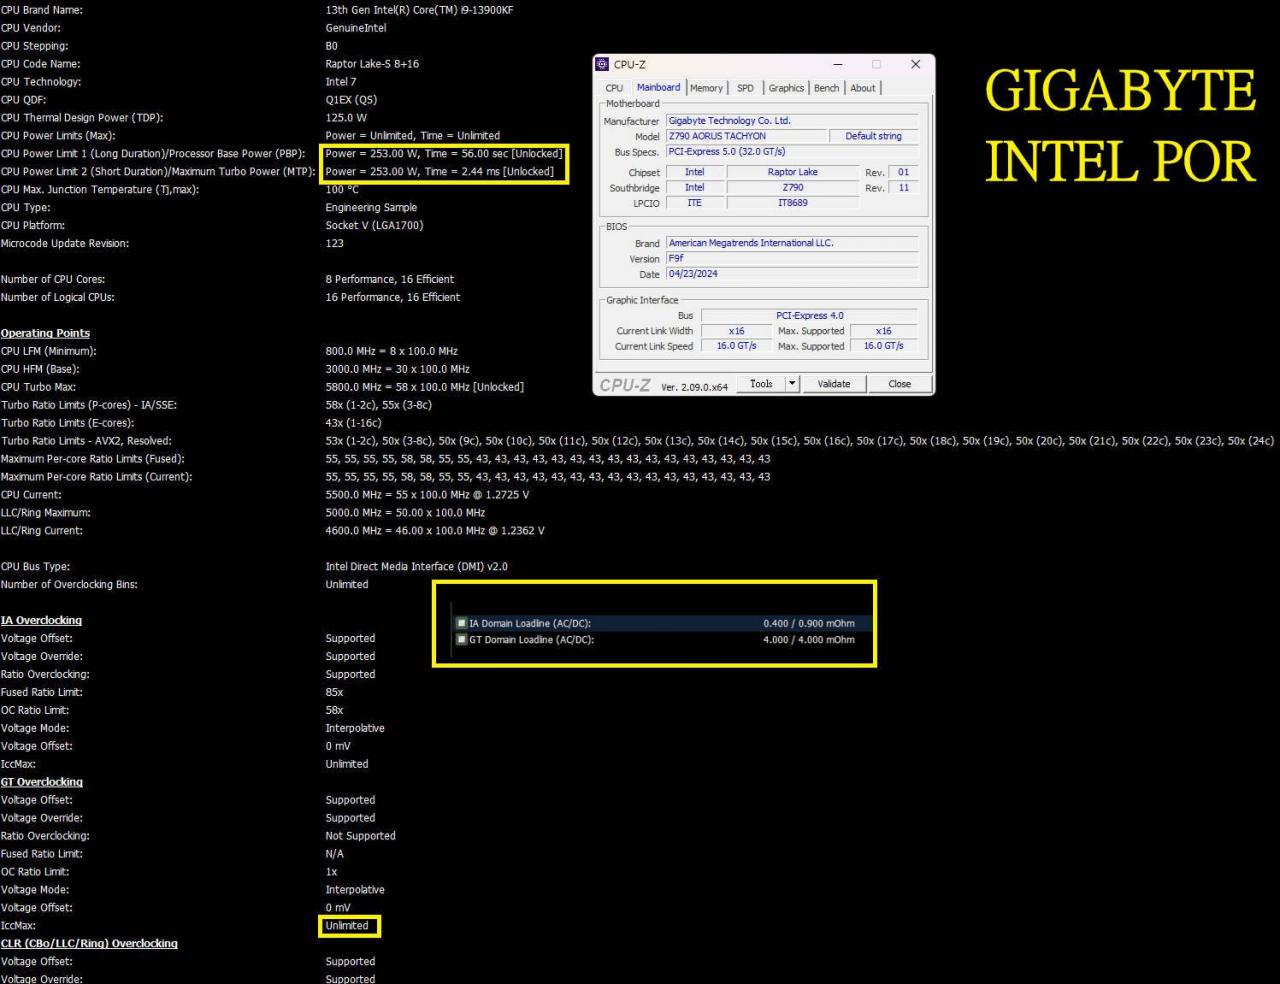
Task: Click the Southbridge 'Z790' field
Action: click(x=793, y=187)
